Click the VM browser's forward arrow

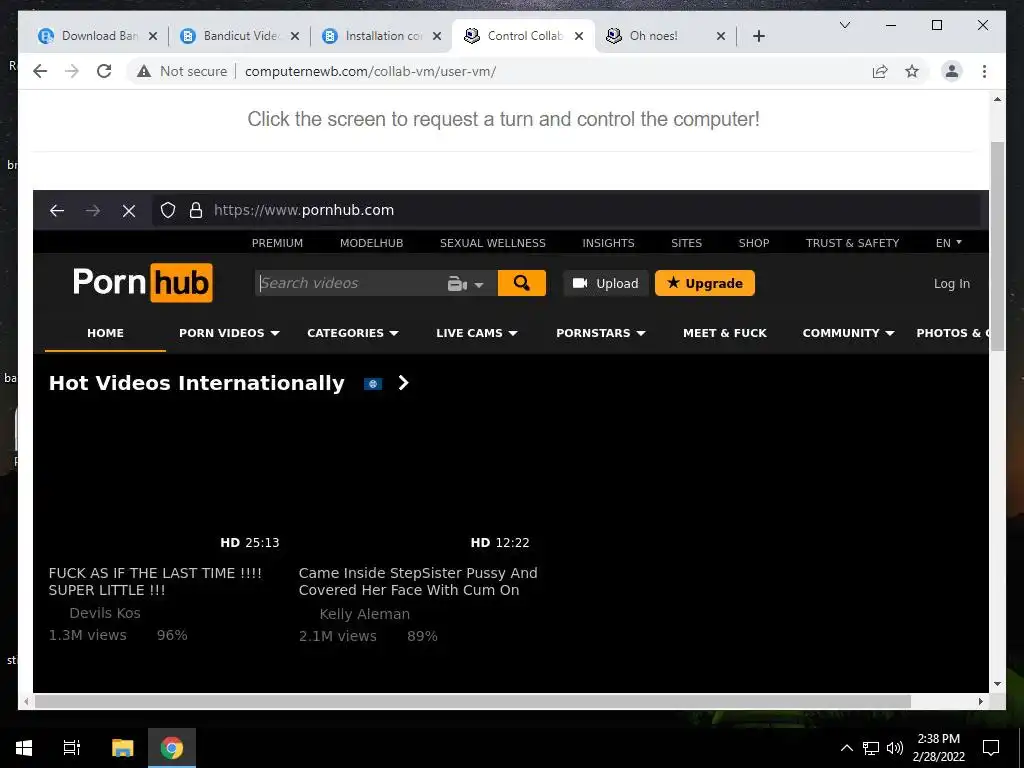coord(93,210)
